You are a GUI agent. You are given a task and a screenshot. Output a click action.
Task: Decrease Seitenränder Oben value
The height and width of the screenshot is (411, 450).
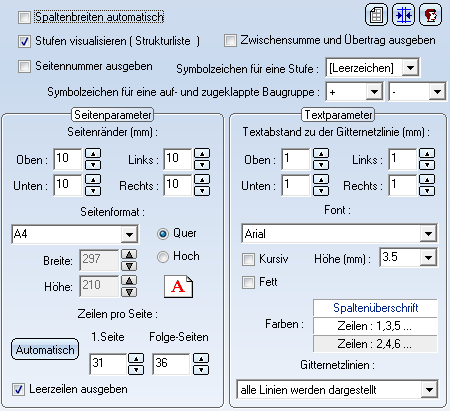tap(93, 165)
